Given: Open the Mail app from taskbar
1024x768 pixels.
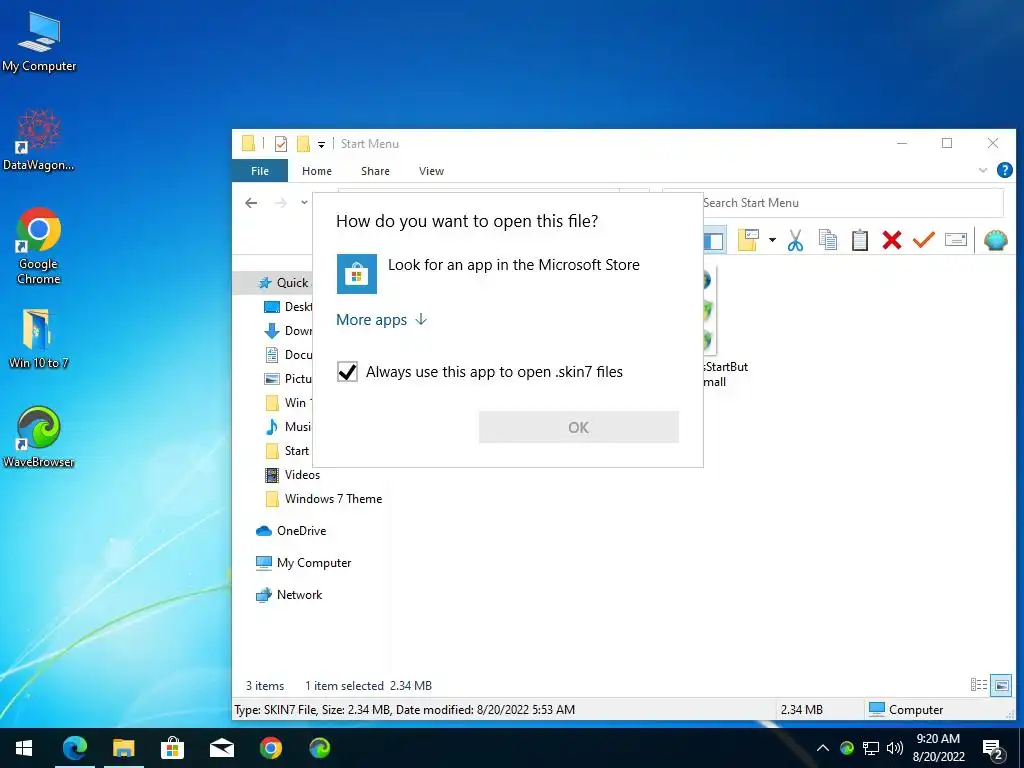Looking at the screenshot, I should coord(221,748).
